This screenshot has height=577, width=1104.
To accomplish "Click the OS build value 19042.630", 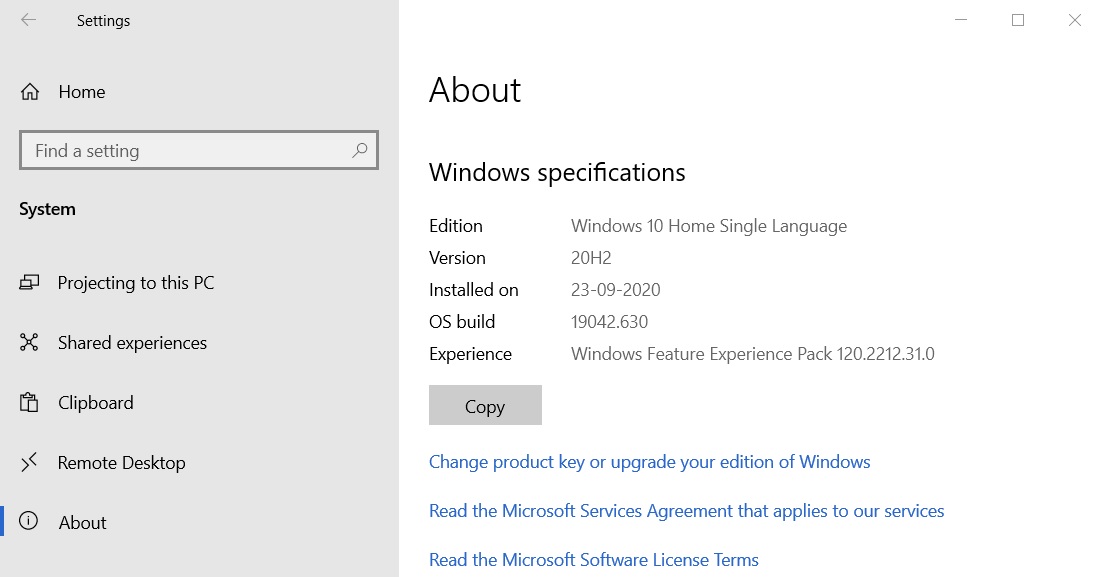I will coord(609,322).
